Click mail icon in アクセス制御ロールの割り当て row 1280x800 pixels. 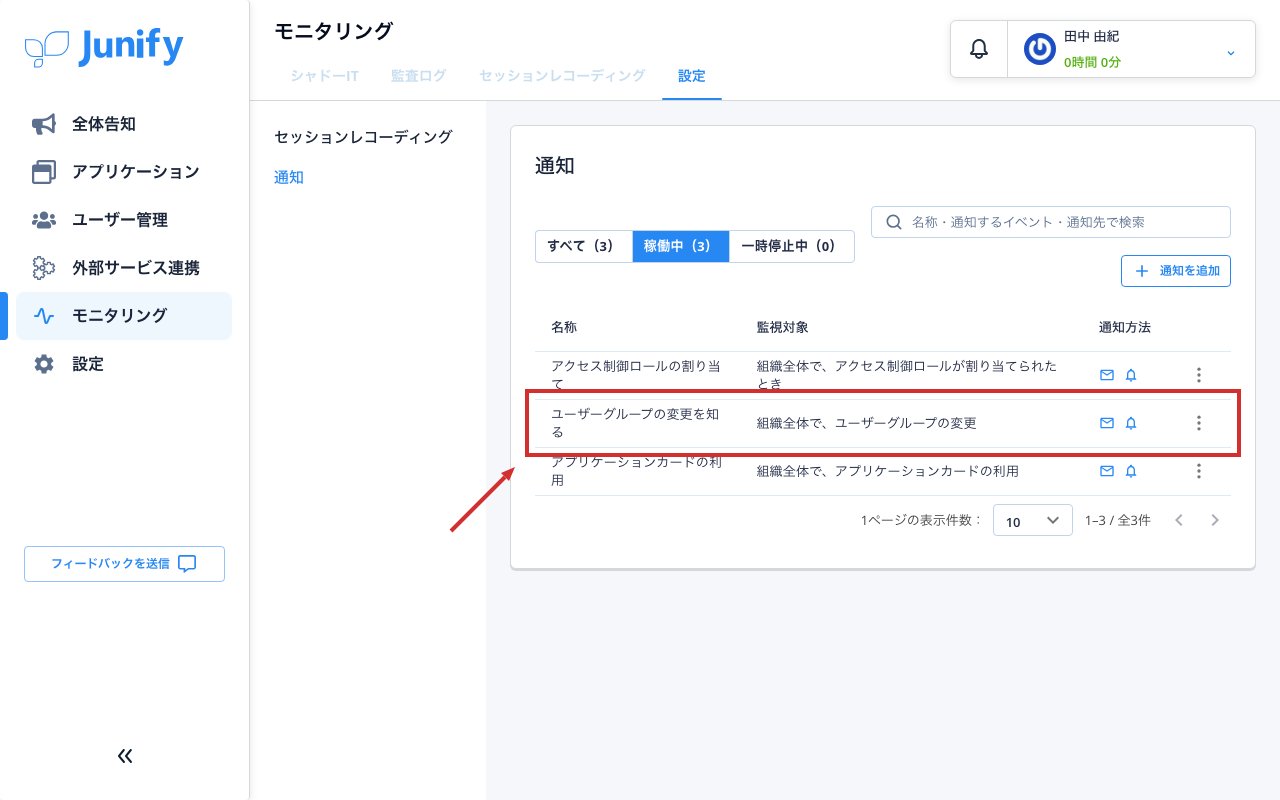(1107, 375)
